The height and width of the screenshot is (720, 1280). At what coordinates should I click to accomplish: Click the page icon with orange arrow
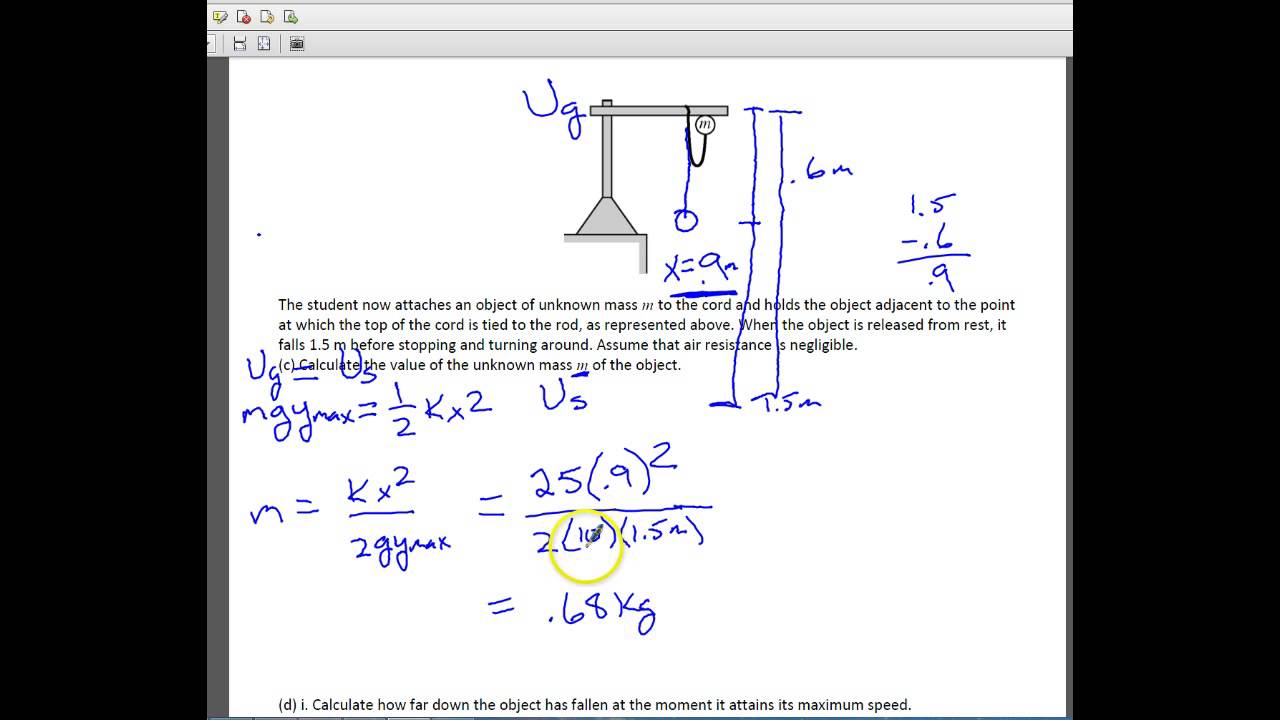(x=267, y=17)
